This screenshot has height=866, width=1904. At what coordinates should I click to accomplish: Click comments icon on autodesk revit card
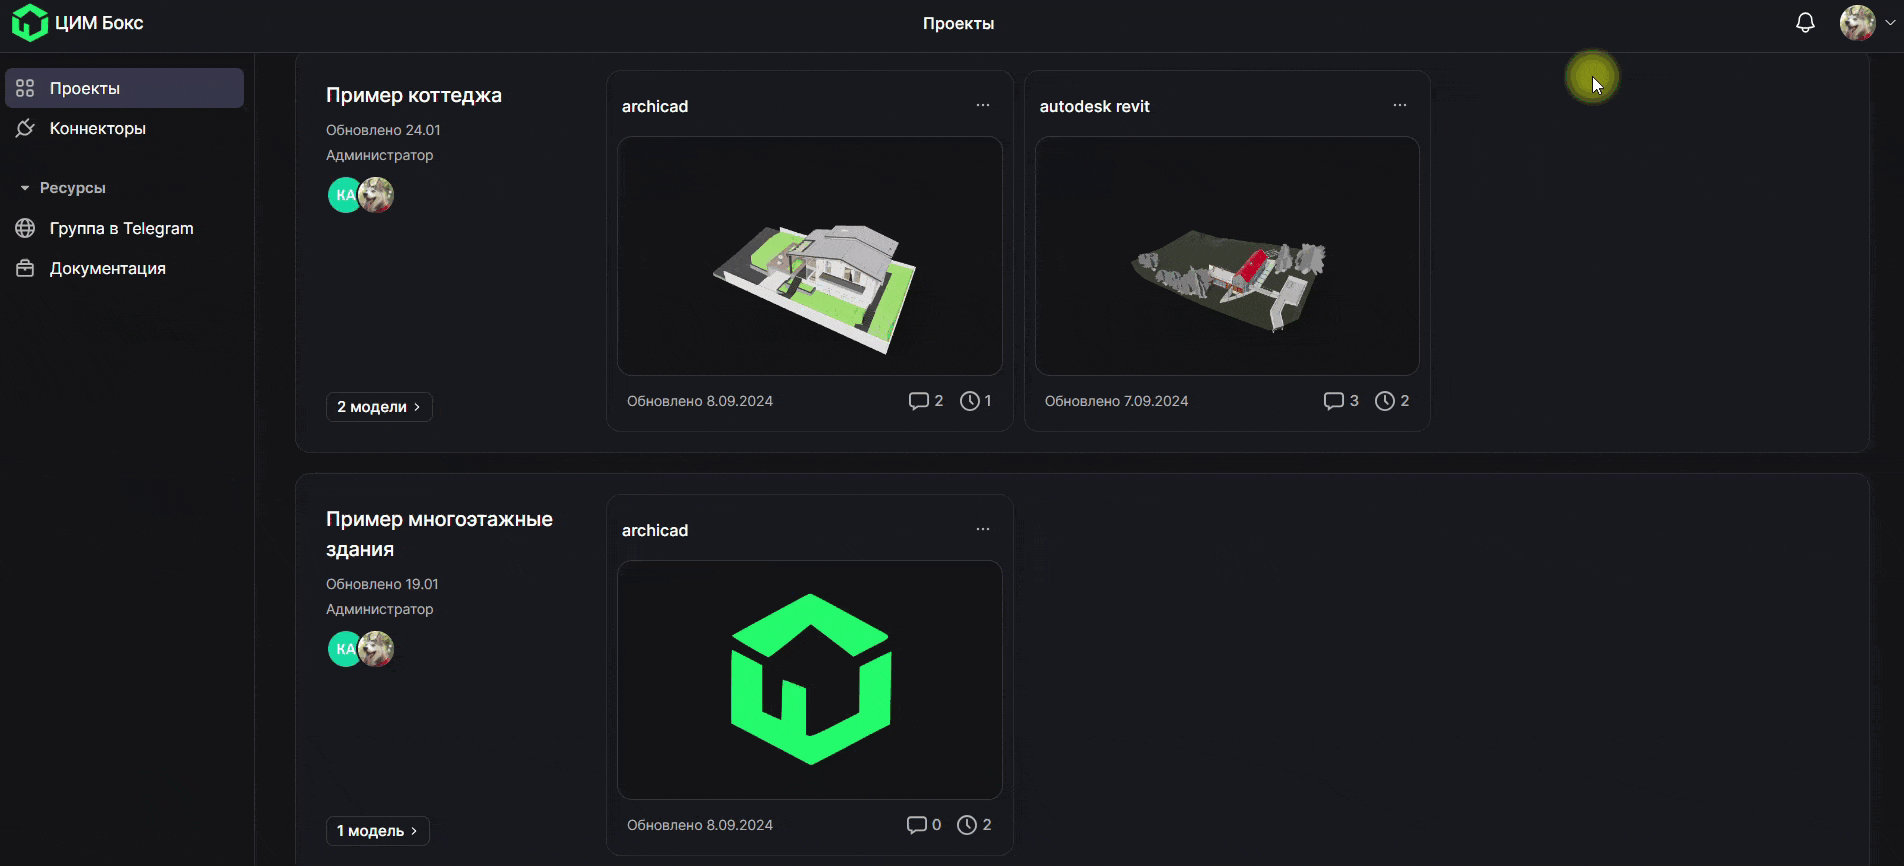pyautogui.click(x=1334, y=401)
